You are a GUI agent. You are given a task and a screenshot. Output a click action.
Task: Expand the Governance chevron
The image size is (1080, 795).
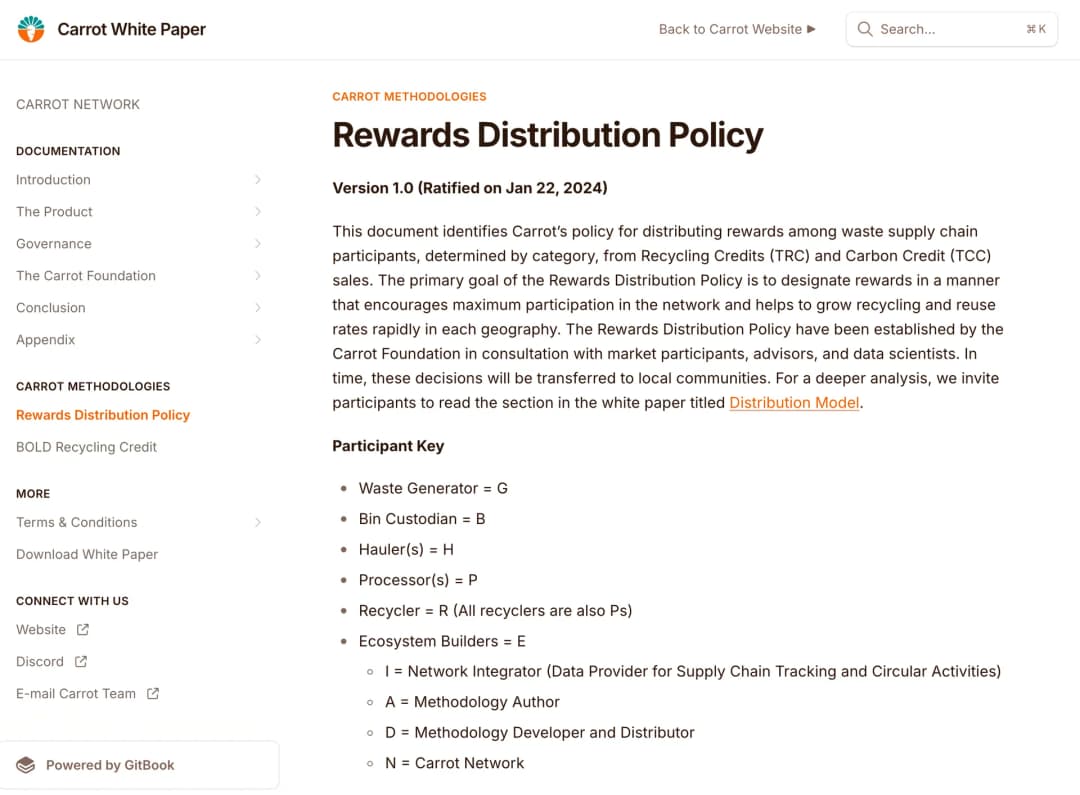click(258, 243)
